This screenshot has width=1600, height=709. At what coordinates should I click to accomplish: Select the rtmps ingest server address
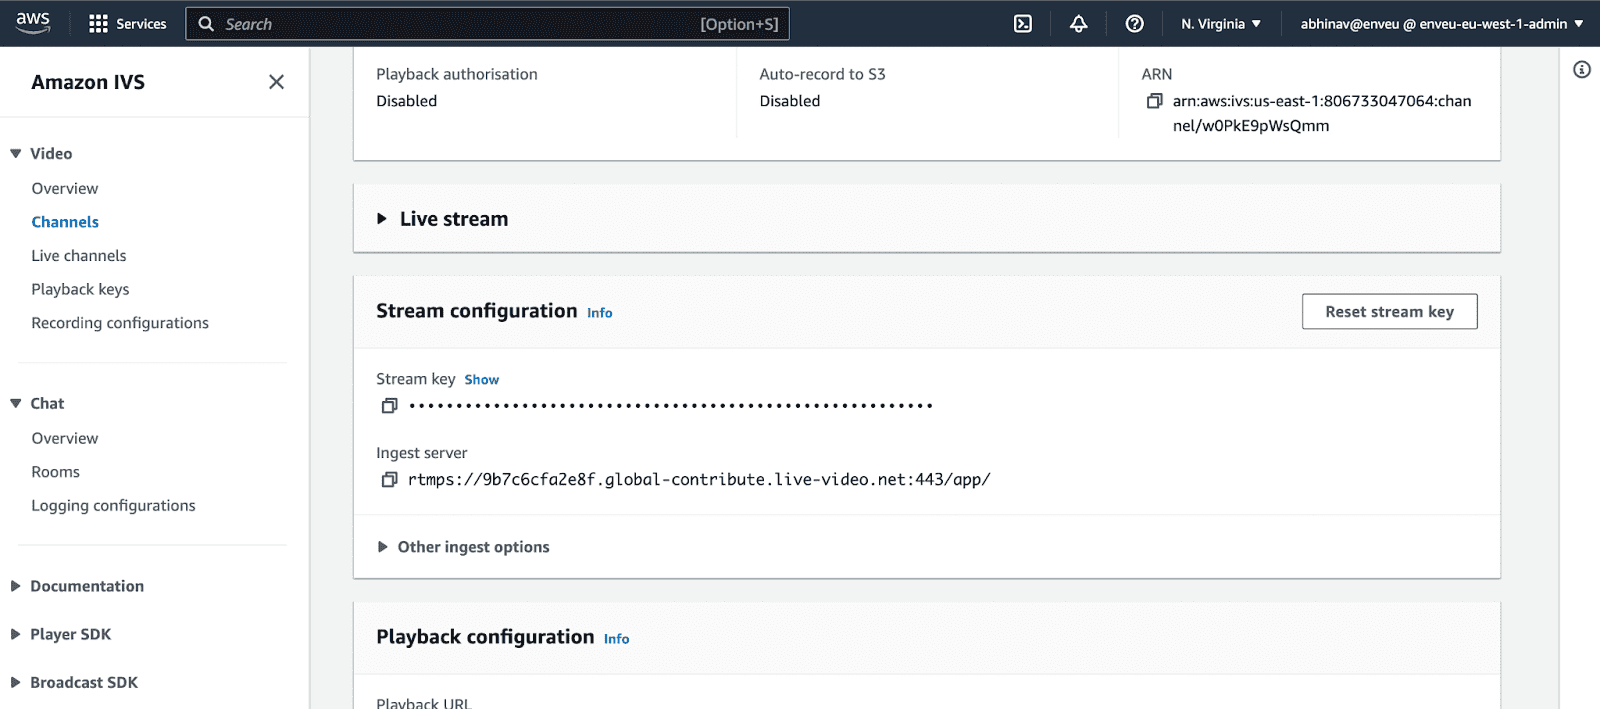click(x=699, y=480)
